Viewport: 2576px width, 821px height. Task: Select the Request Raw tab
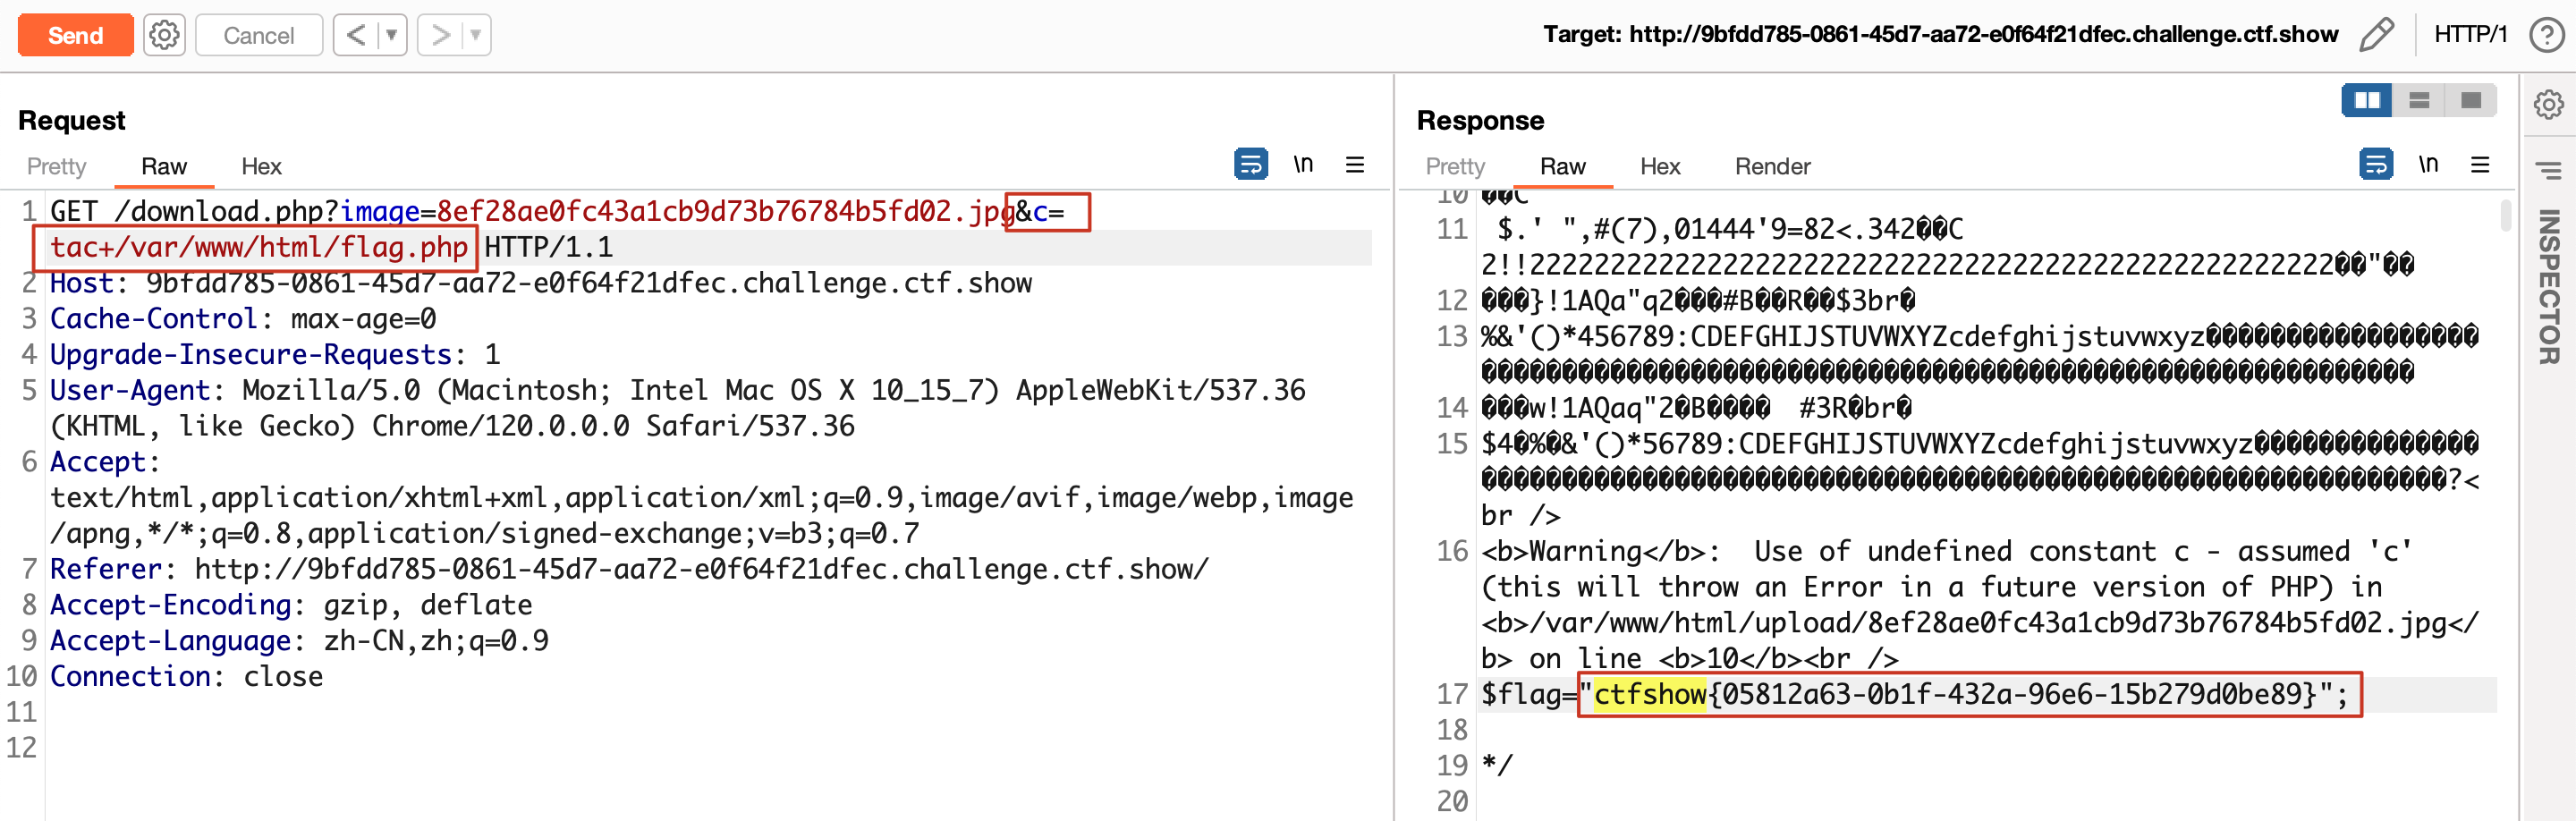164,166
